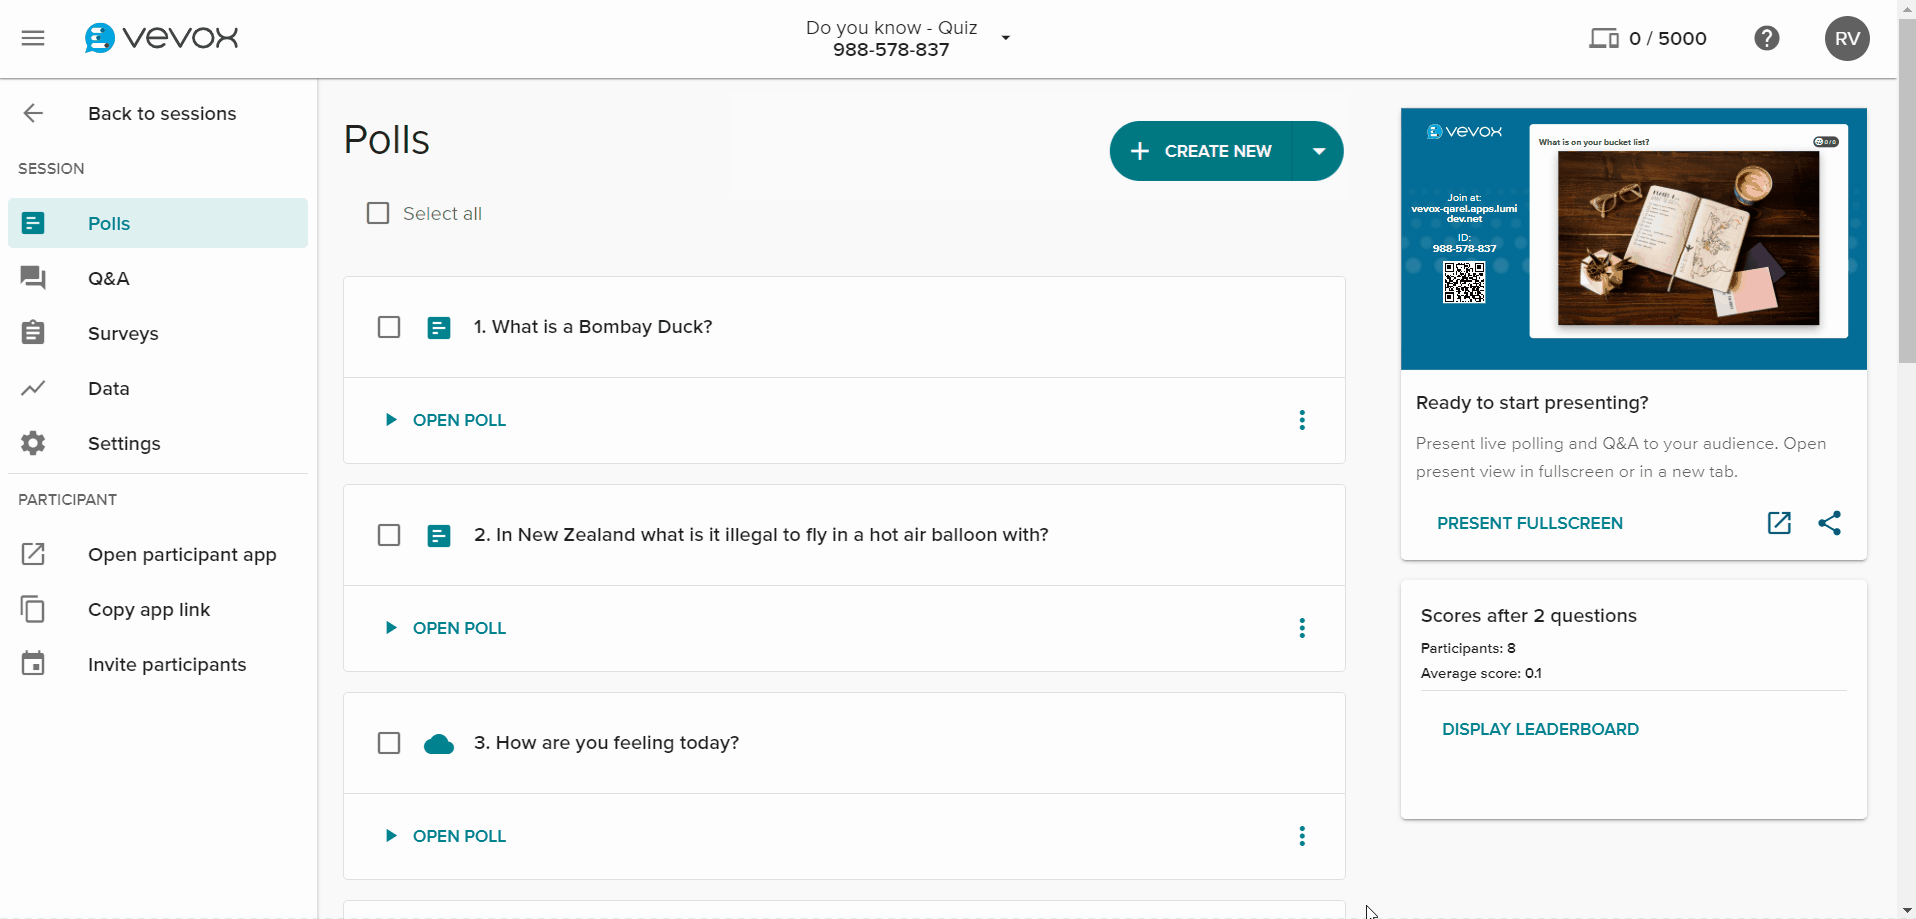The height and width of the screenshot is (919, 1916).
Task: Click Scores after 2 questions text
Action: pos(1528,615)
